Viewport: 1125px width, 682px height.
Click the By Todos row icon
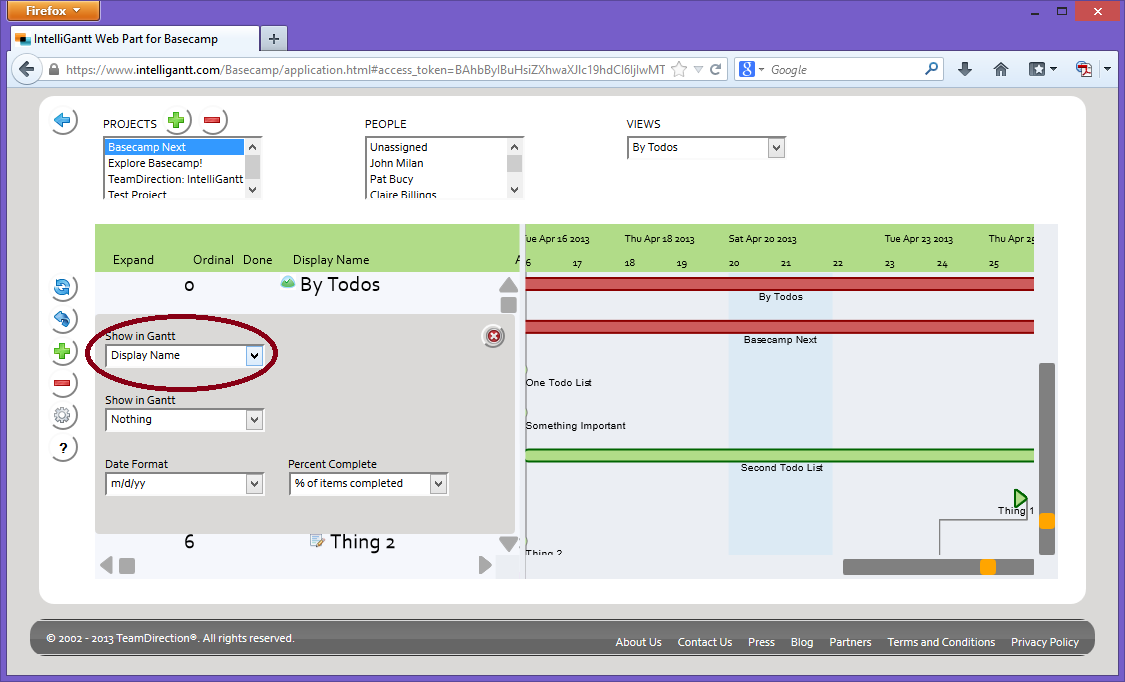click(288, 283)
